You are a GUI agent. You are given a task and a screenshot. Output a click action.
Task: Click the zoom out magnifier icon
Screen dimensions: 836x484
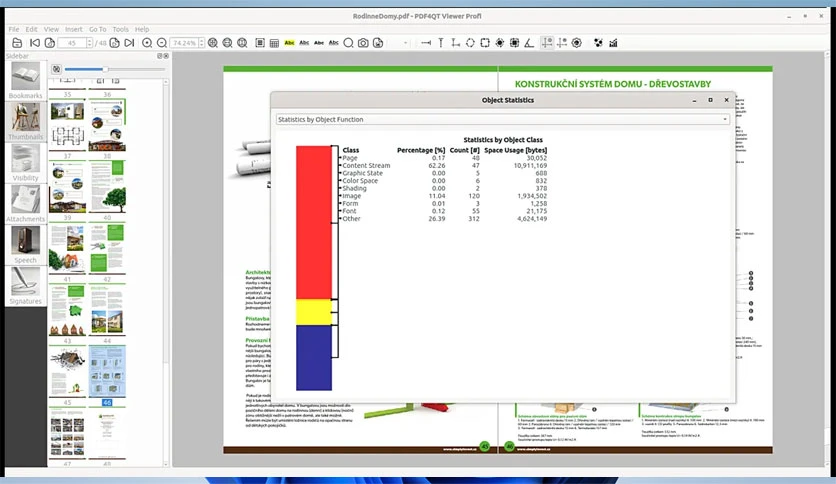tap(162, 43)
